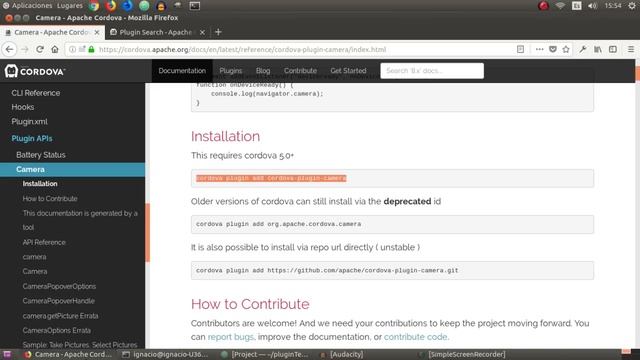Follow the contribute code link
Screen dimensions: 640x360
click(x=416, y=337)
